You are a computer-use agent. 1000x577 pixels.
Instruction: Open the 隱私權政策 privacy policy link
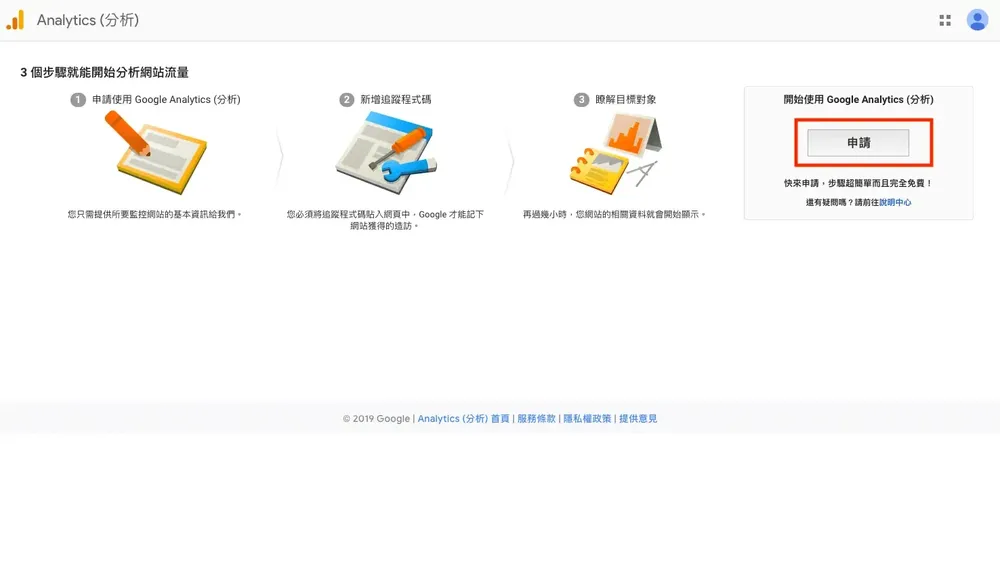point(587,419)
